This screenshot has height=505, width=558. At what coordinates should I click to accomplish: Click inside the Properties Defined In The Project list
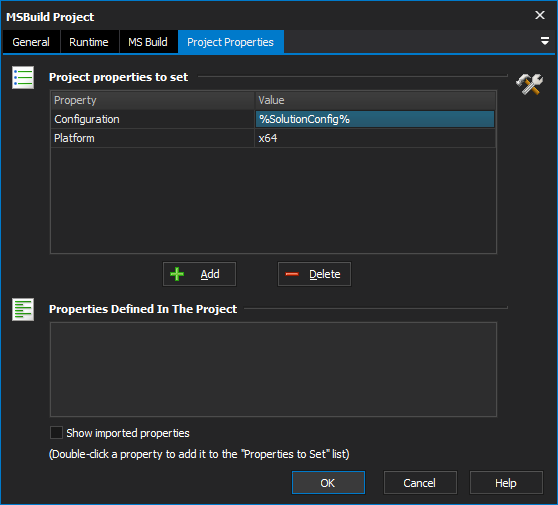tap(273, 369)
